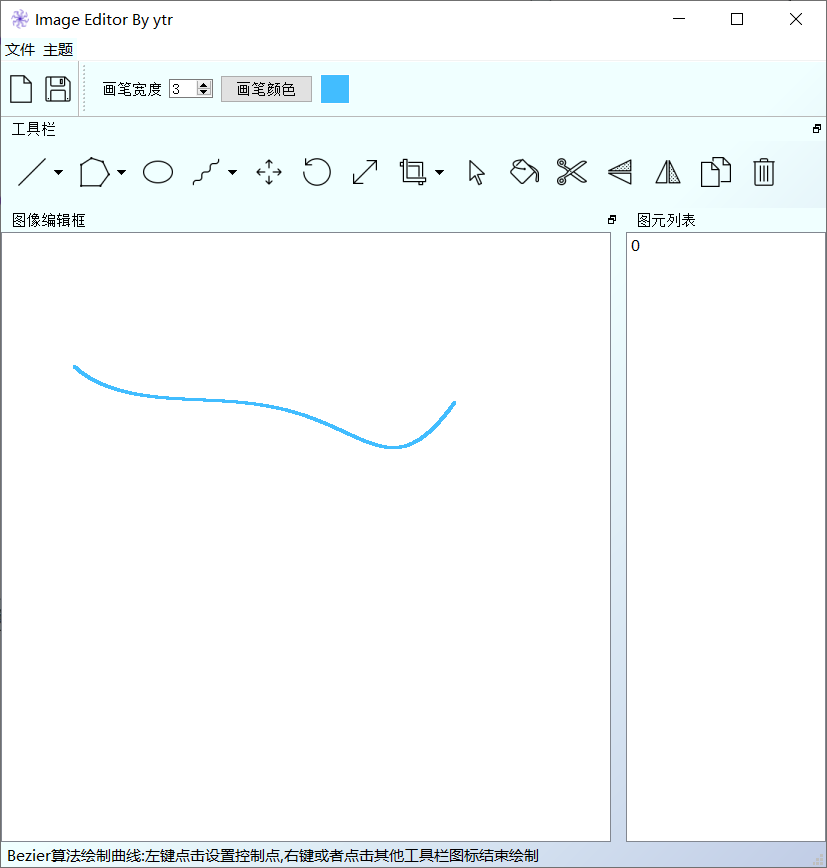The height and width of the screenshot is (868, 827).
Task: Click the 画笔宽度 label
Action: 132,89
